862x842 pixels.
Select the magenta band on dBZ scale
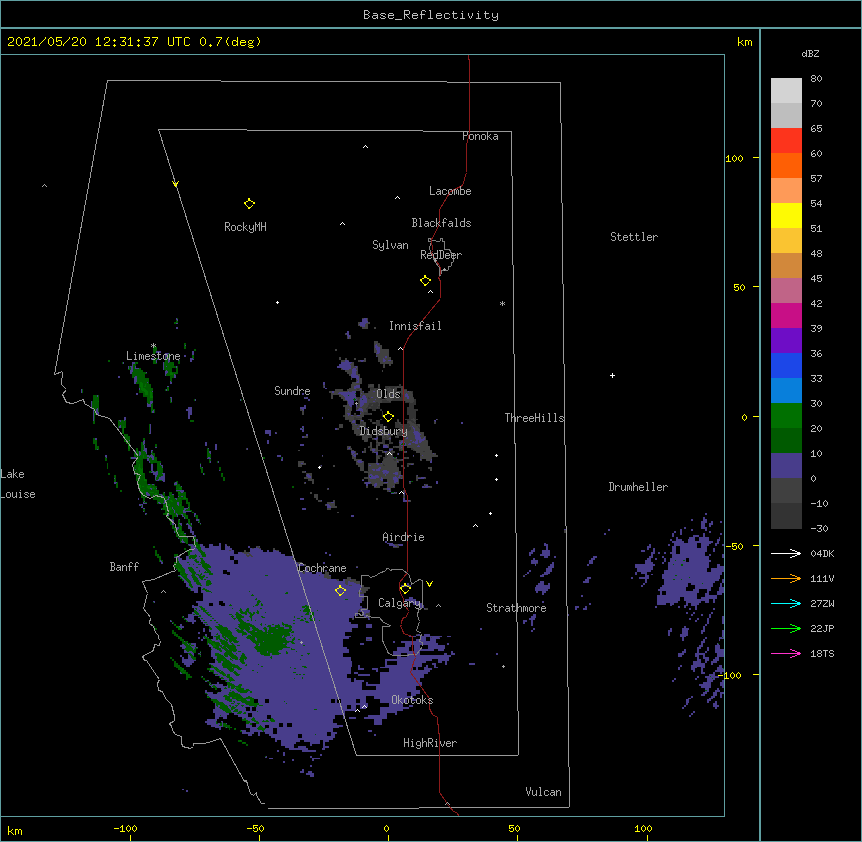pyautogui.click(x=786, y=315)
